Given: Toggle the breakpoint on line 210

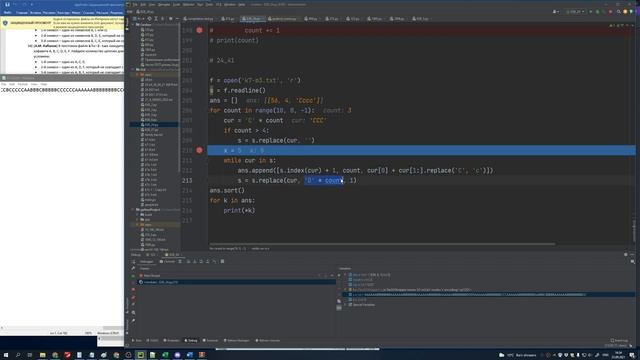Looking at the screenshot, I should tap(199, 150).
